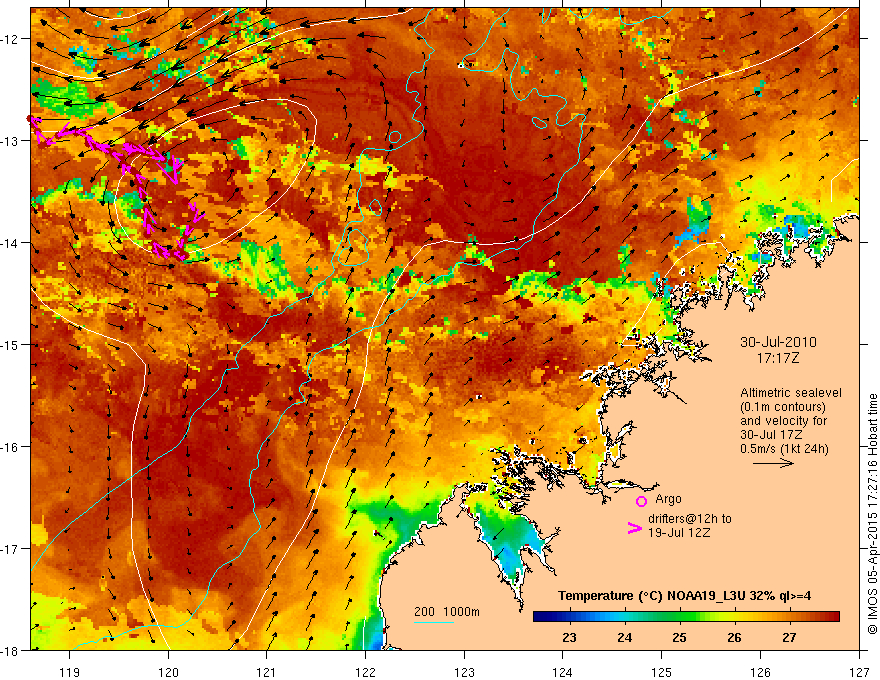Click the color bar tick label '23'
Viewport: 880px width, 680px height.
click(569, 637)
